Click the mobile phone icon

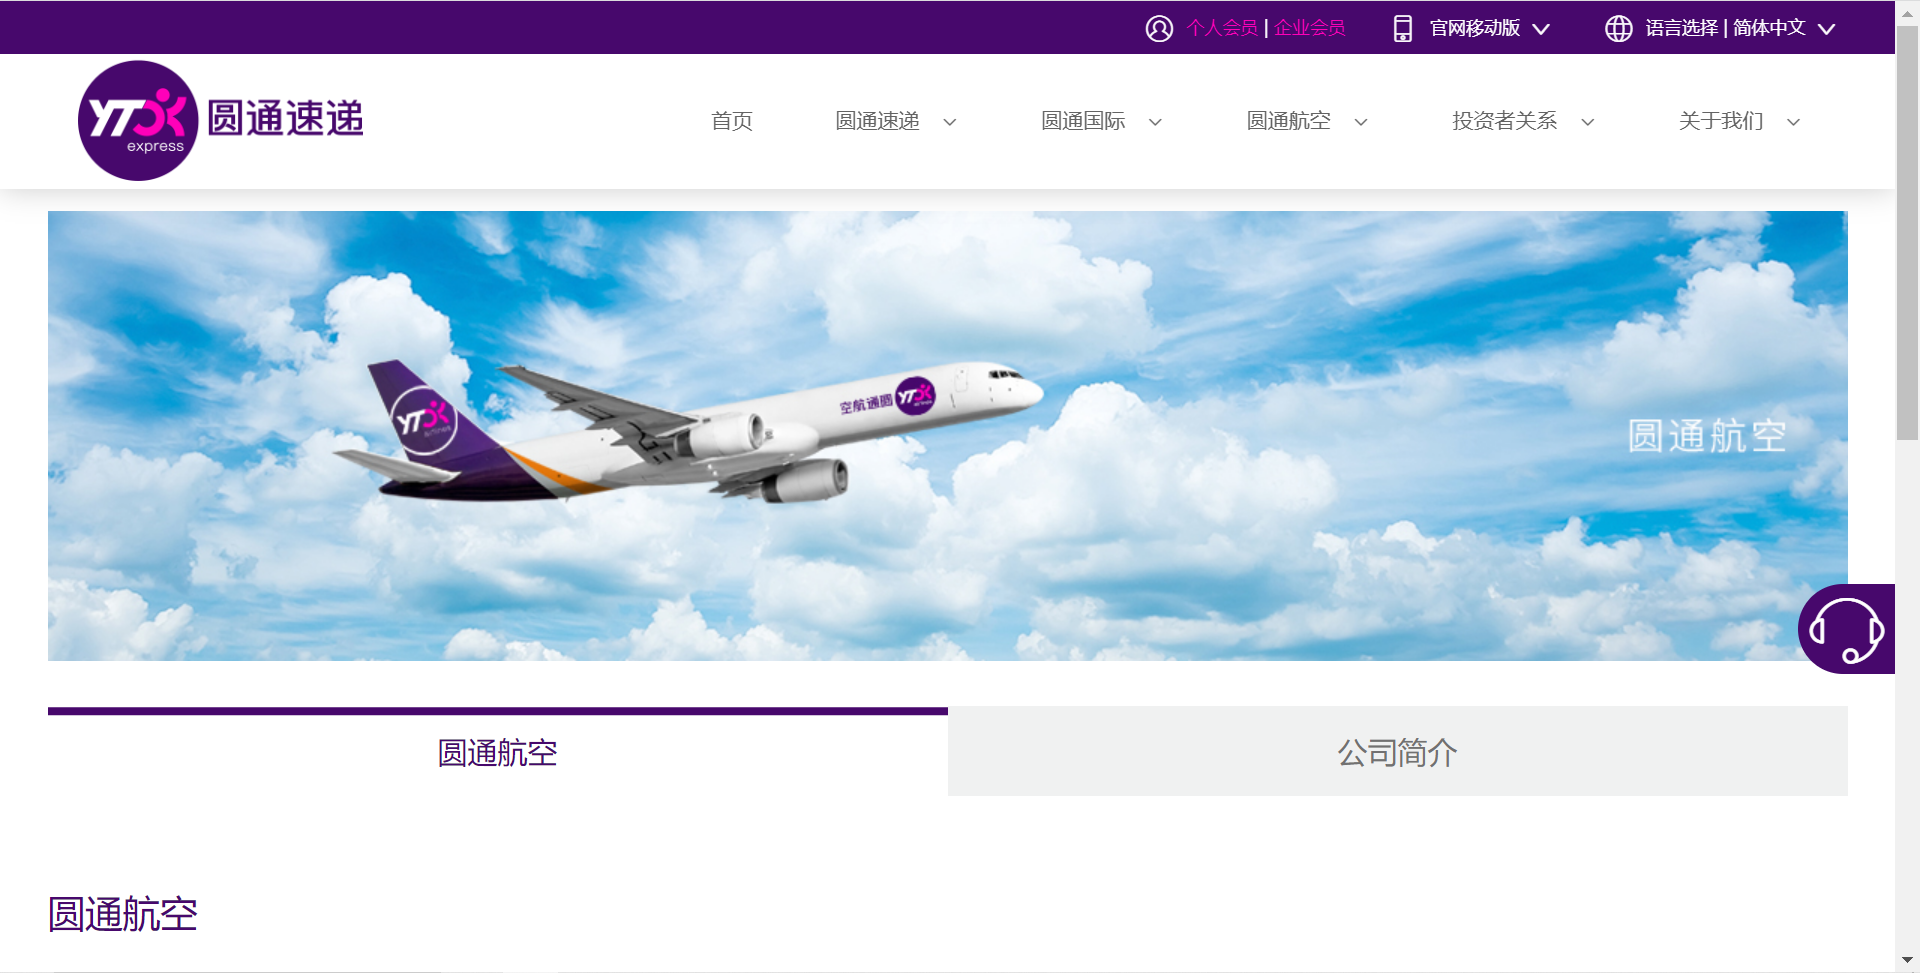click(x=1403, y=28)
